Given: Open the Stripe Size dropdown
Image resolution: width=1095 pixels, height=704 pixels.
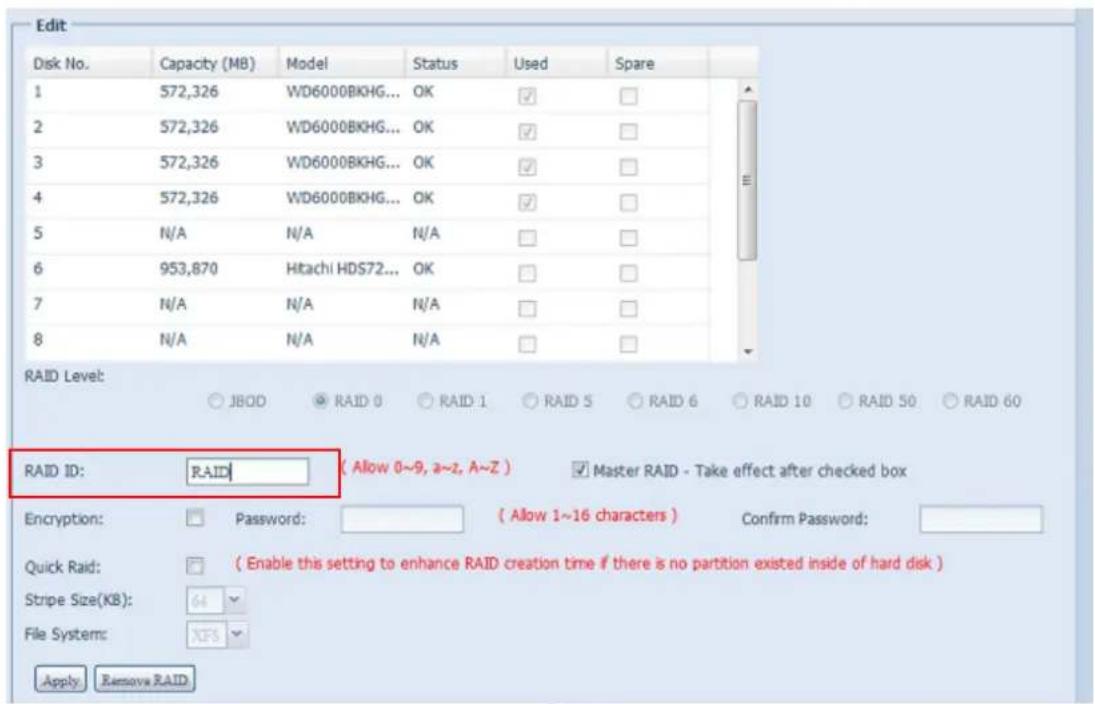Looking at the screenshot, I should 236,603.
